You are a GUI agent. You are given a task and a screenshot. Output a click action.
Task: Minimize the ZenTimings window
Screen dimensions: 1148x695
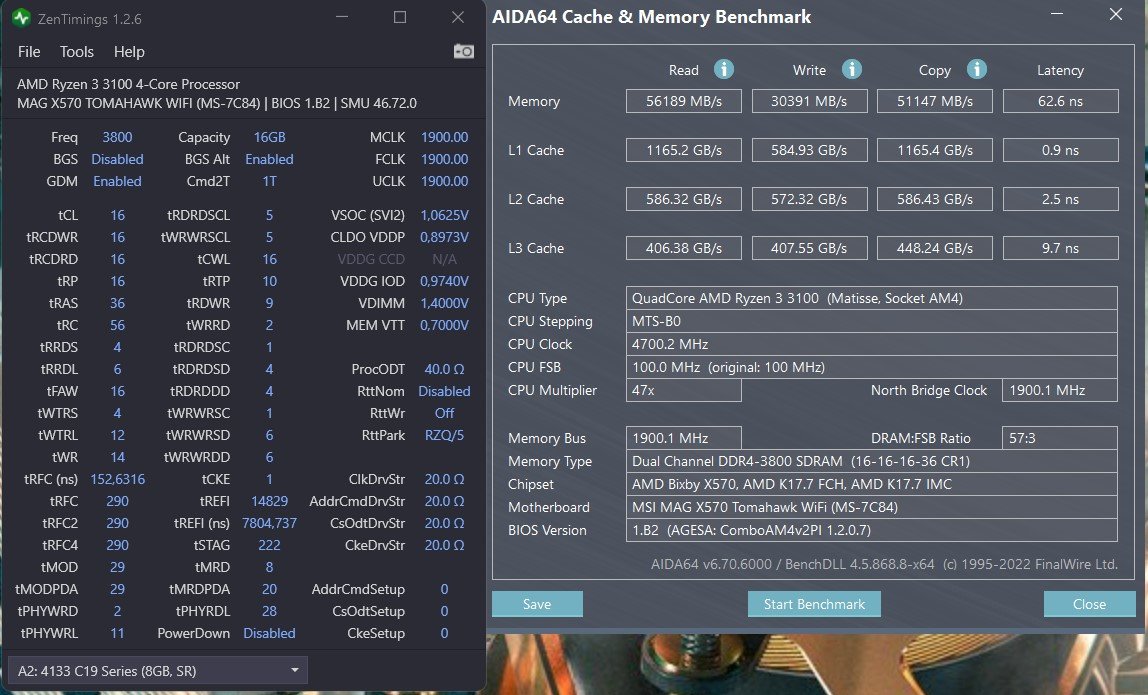[x=342, y=17]
